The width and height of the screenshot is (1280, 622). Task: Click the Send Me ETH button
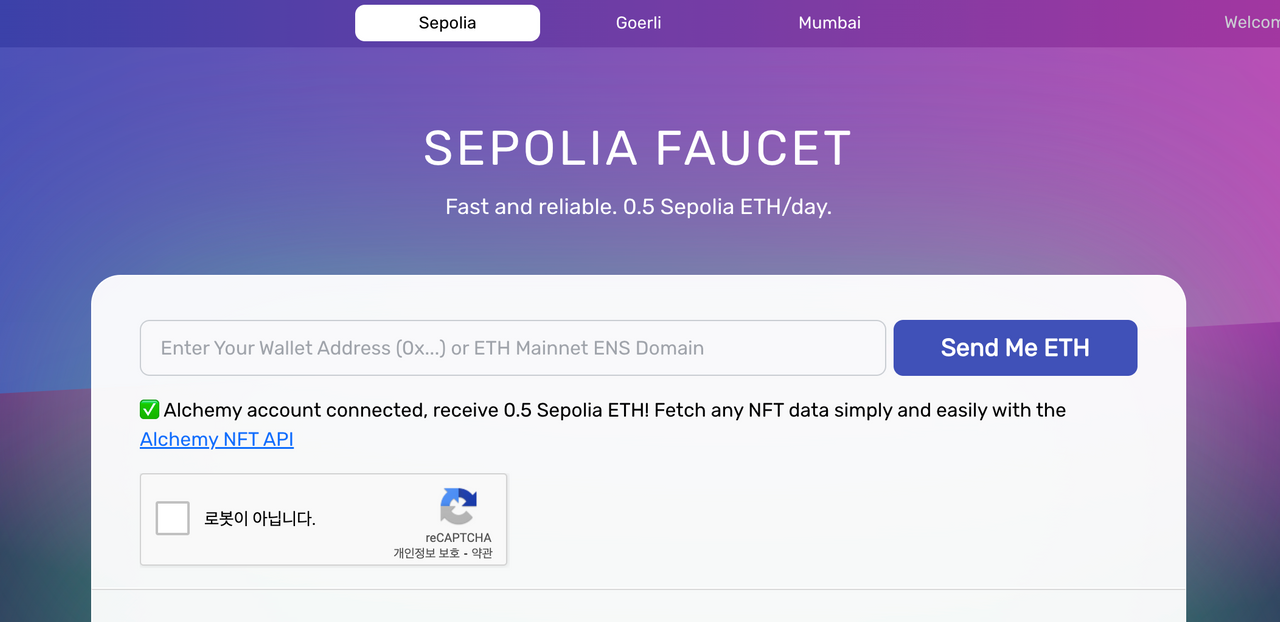(x=1015, y=348)
